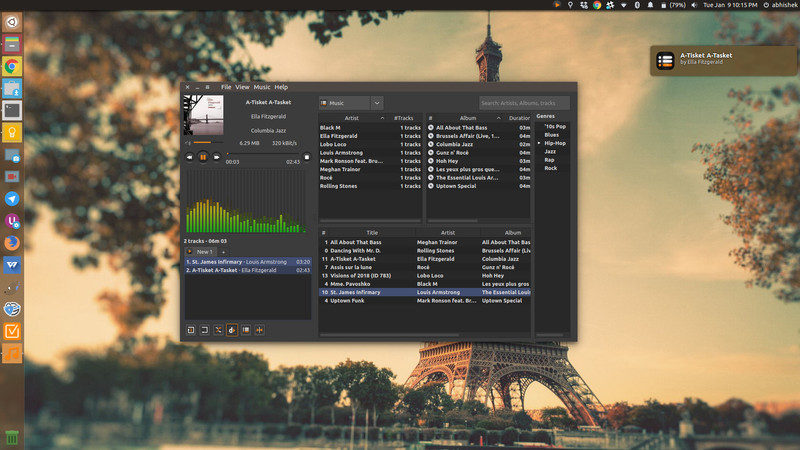
Task: Open the volume indicator in top panel
Action: [694, 5]
